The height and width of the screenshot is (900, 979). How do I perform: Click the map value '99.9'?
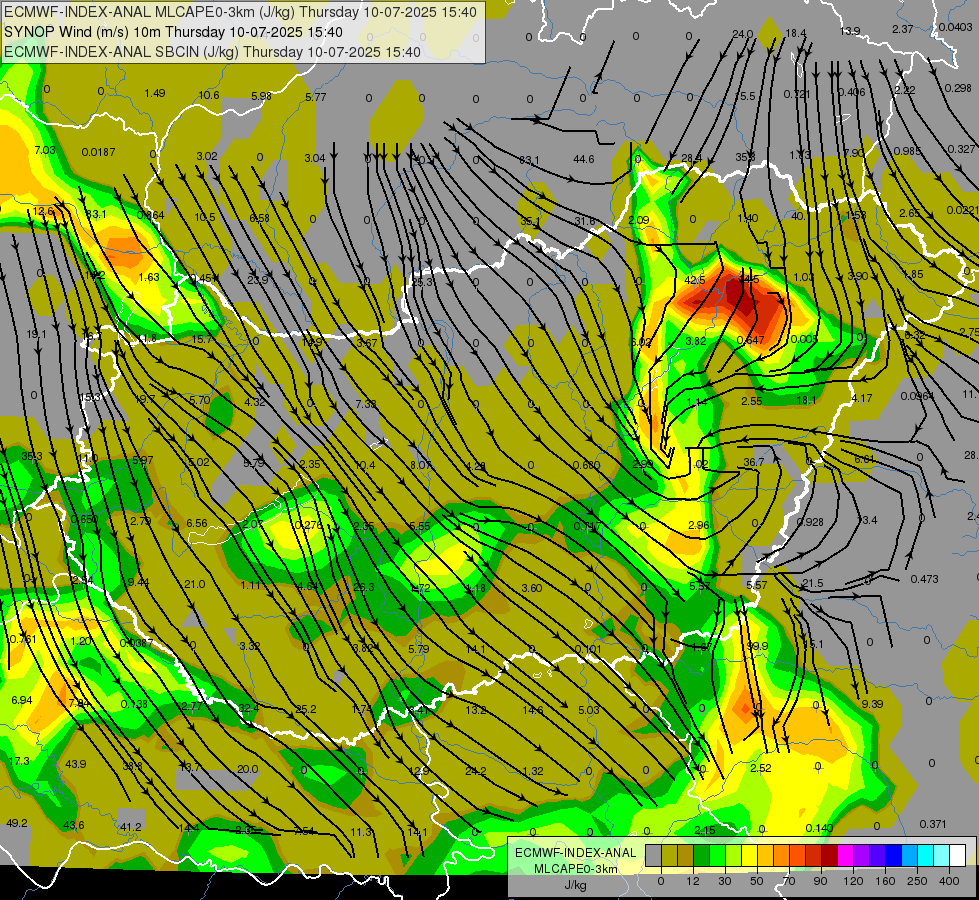757,646
